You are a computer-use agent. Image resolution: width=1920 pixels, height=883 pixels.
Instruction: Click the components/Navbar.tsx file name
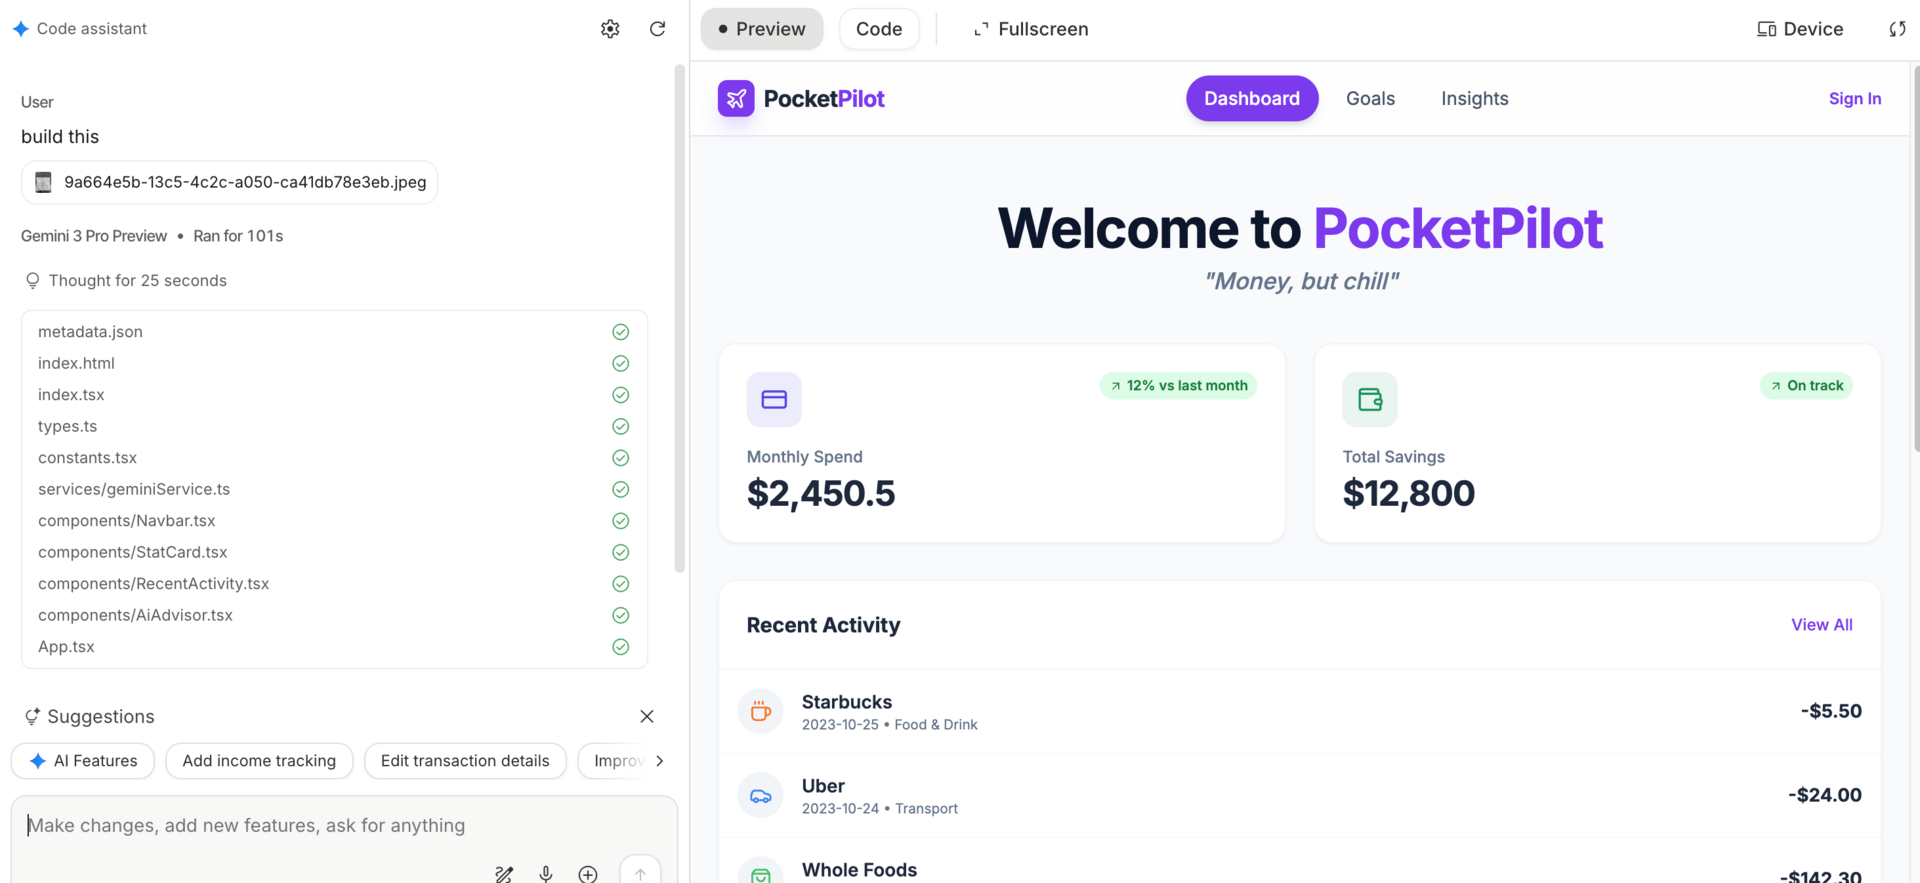tap(126, 521)
